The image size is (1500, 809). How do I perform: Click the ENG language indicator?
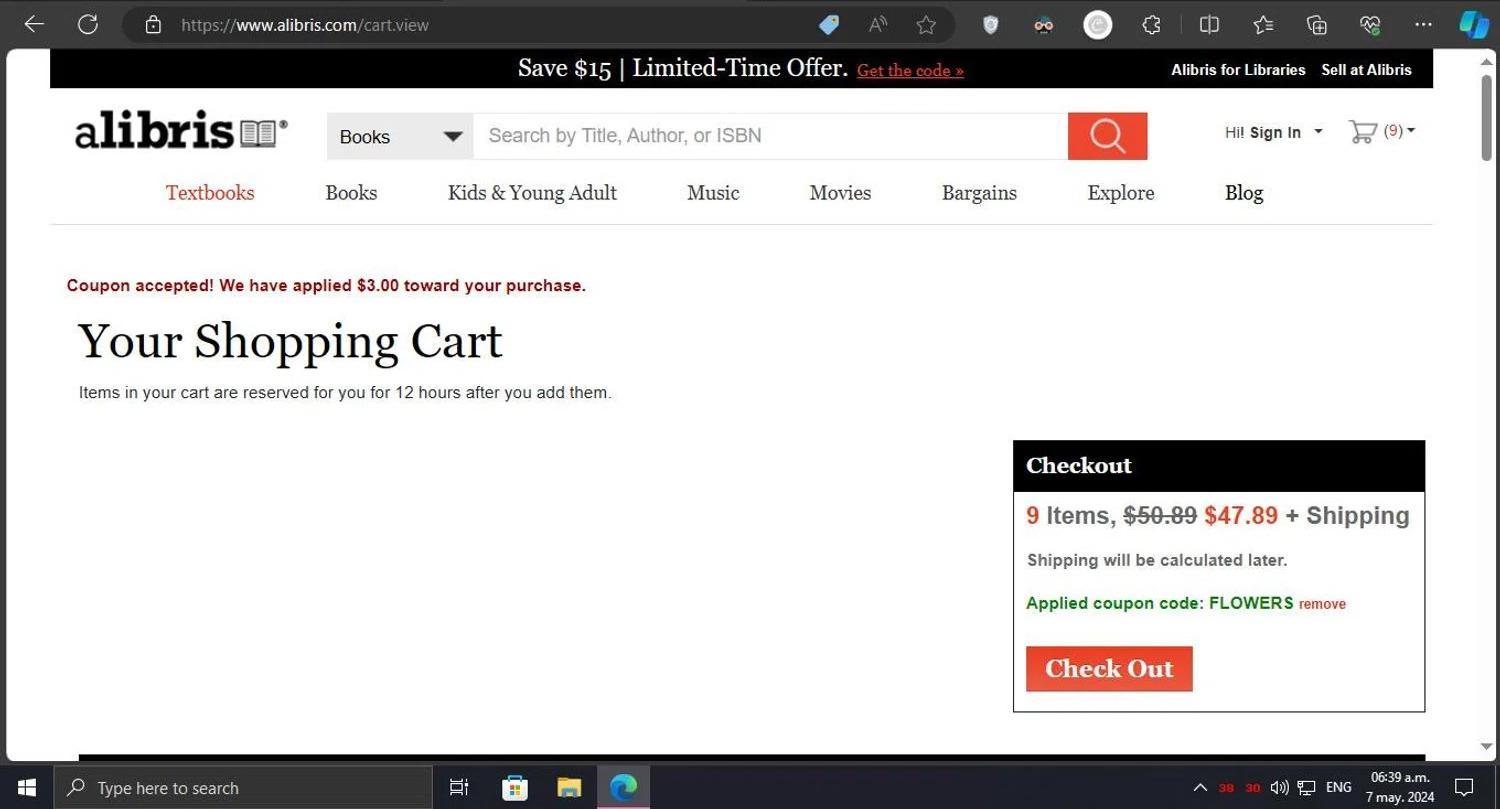point(1338,788)
